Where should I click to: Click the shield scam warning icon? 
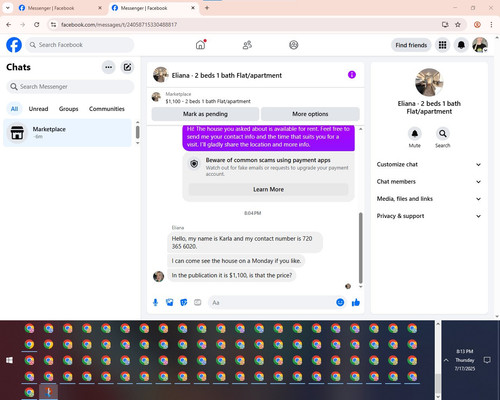click(194, 164)
